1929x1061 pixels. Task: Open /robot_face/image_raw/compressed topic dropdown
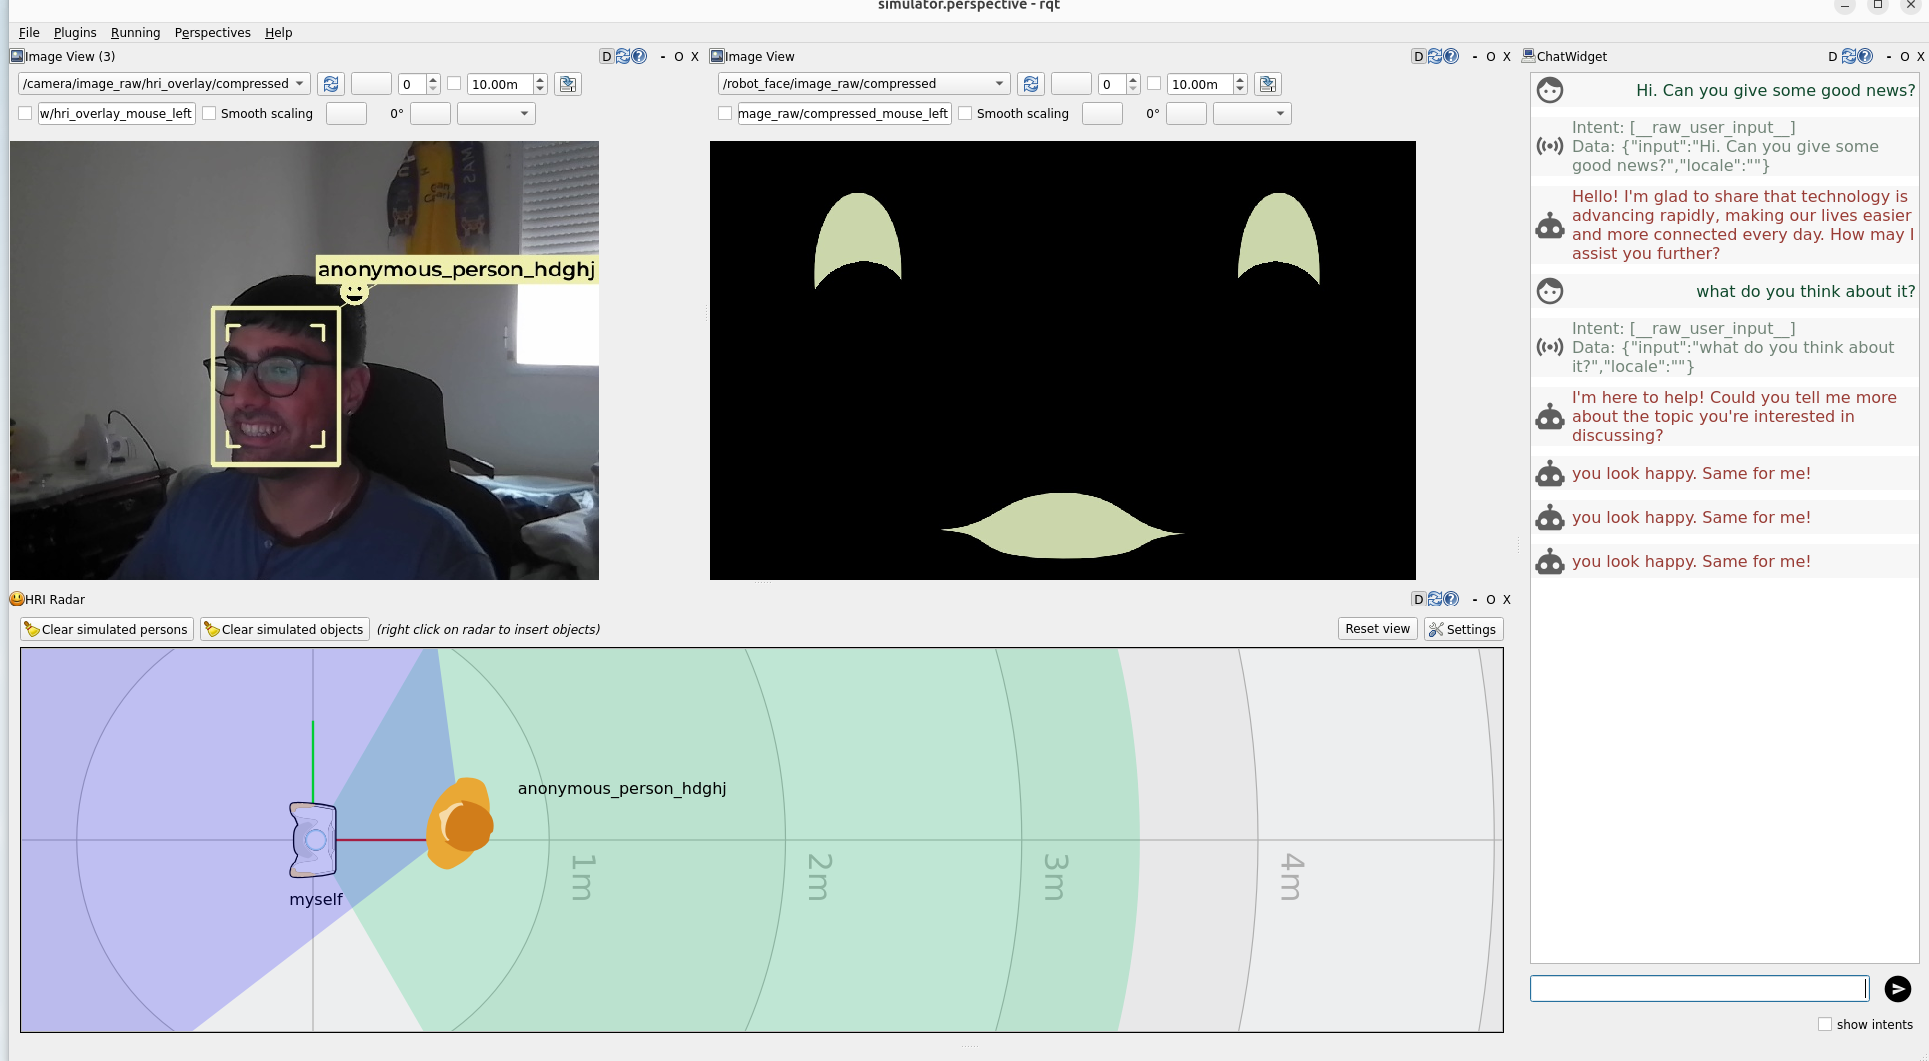click(864, 84)
